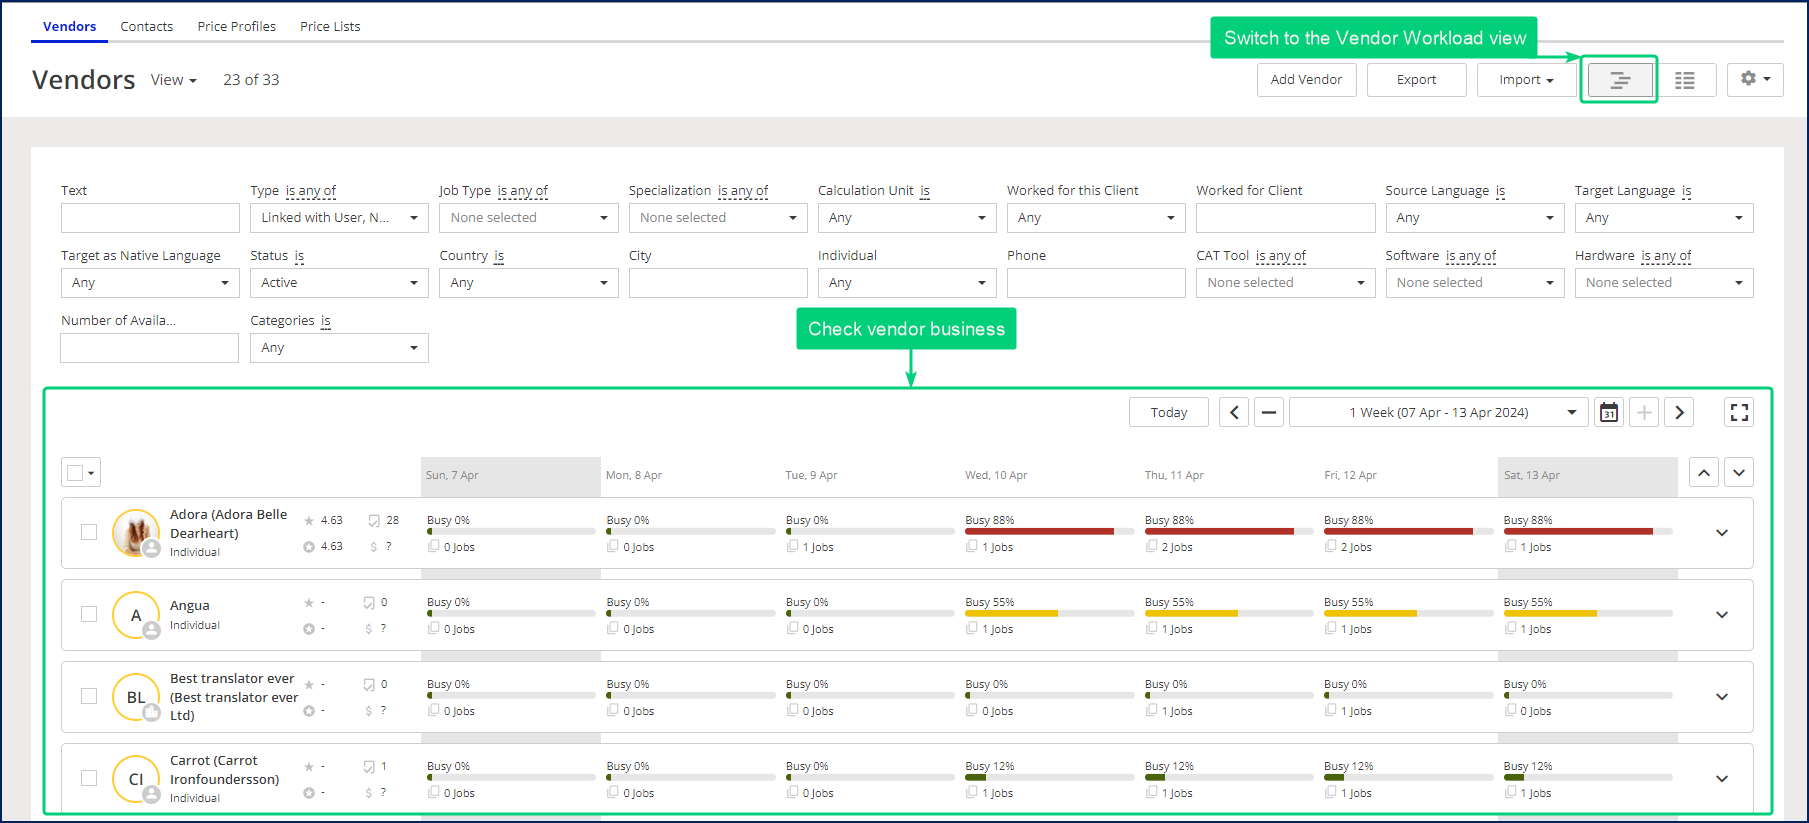Image resolution: width=1809 pixels, height=823 pixels.
Task: Open the calendar date picker icon
Action: 1609,412
